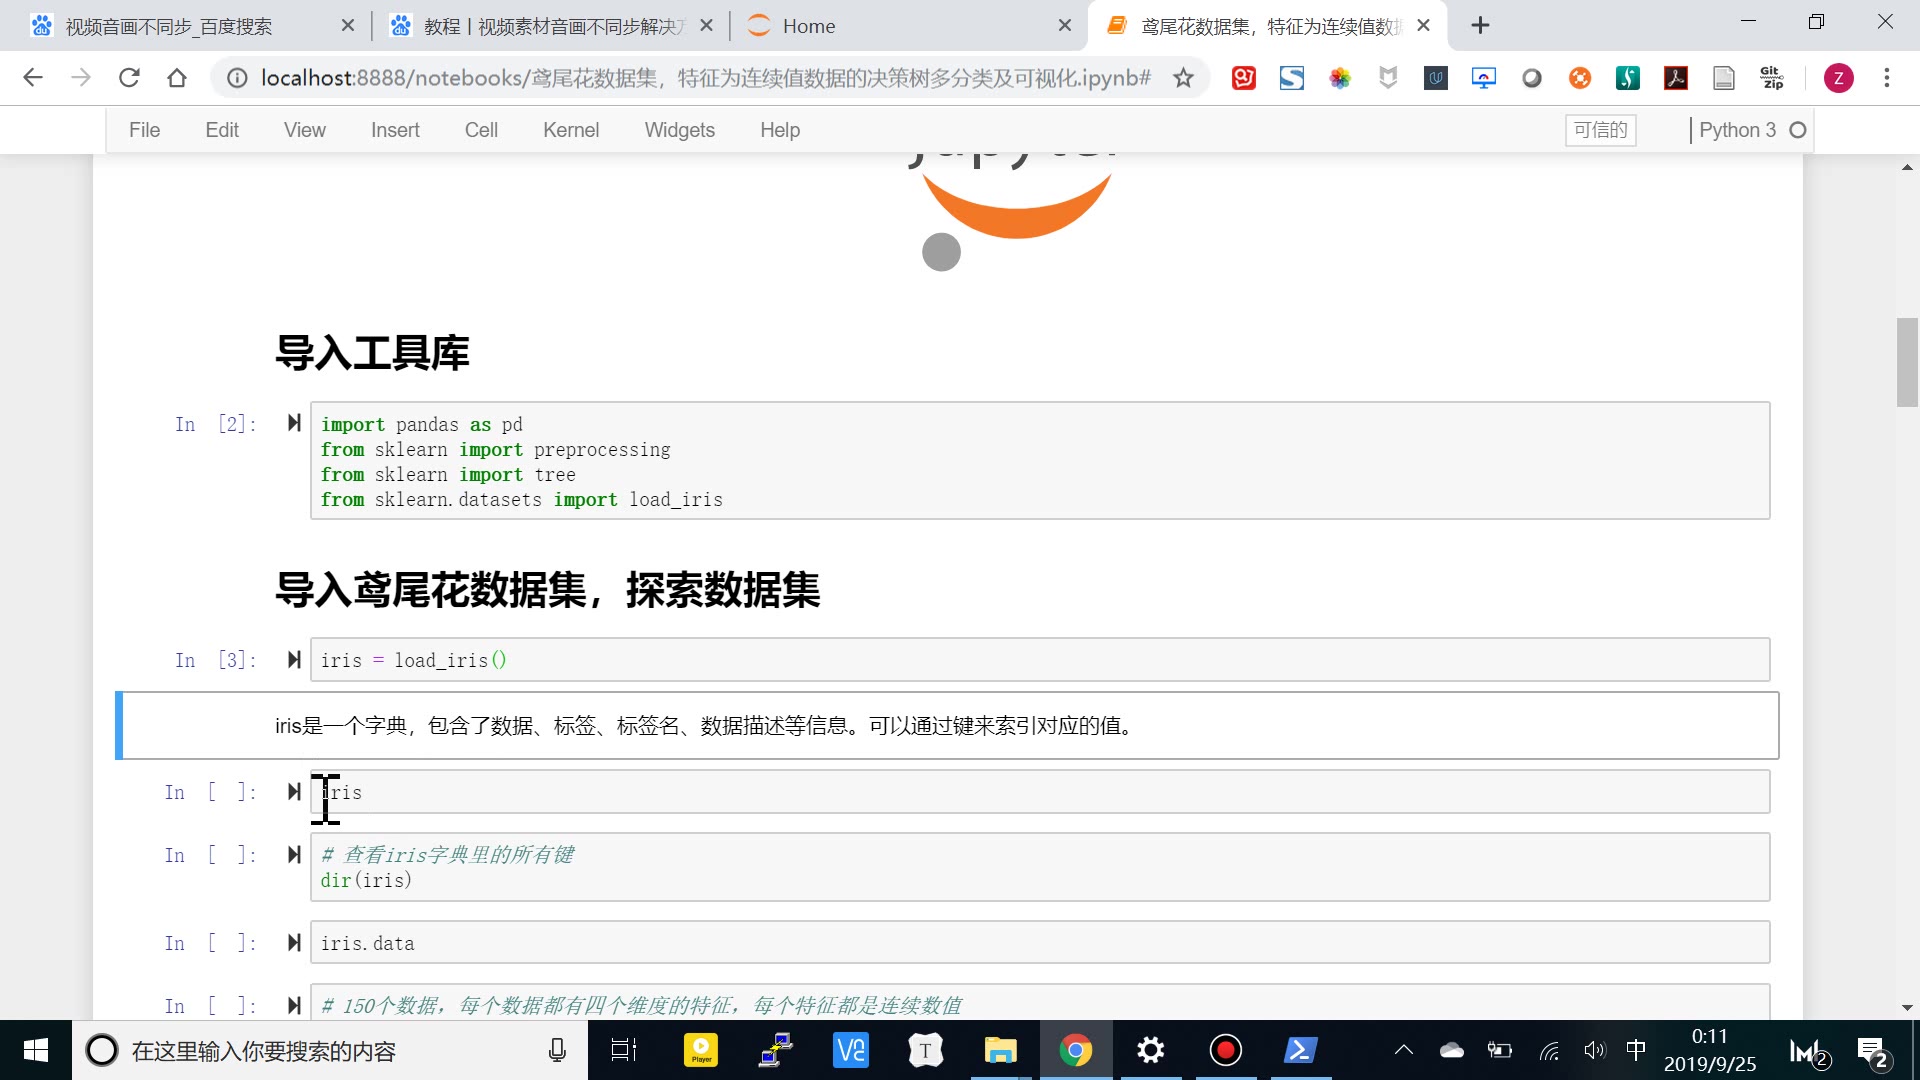Click the 可信的 trusted notebook indicator
This screenshot has height=1080, width=1920.
click(x=1600, y=130)
